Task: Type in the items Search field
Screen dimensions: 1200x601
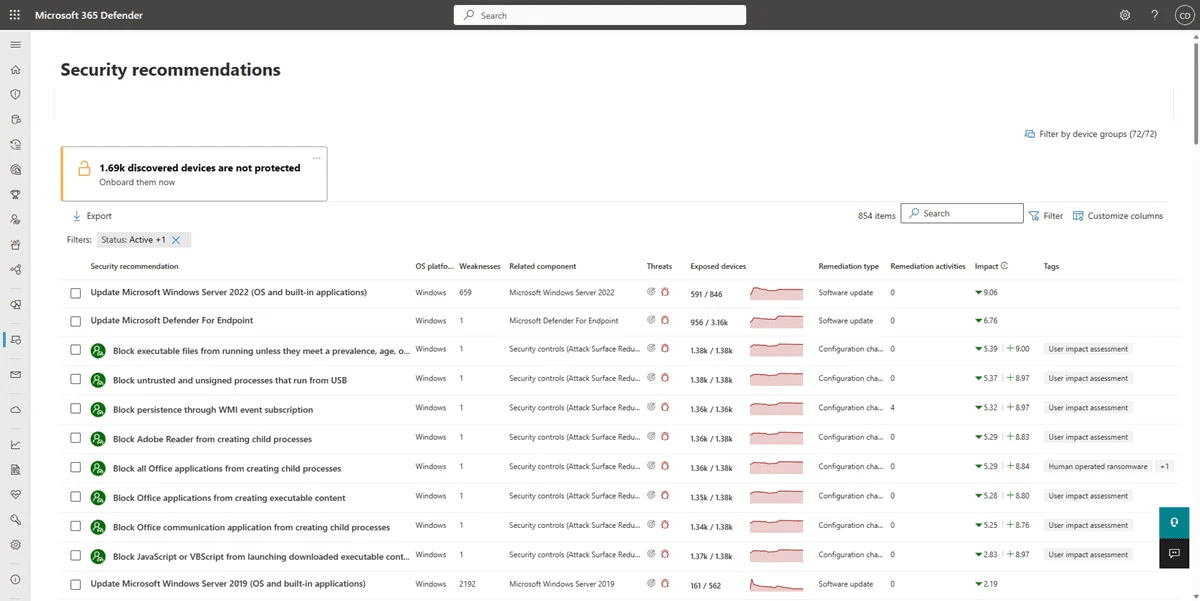Action: 962,213
